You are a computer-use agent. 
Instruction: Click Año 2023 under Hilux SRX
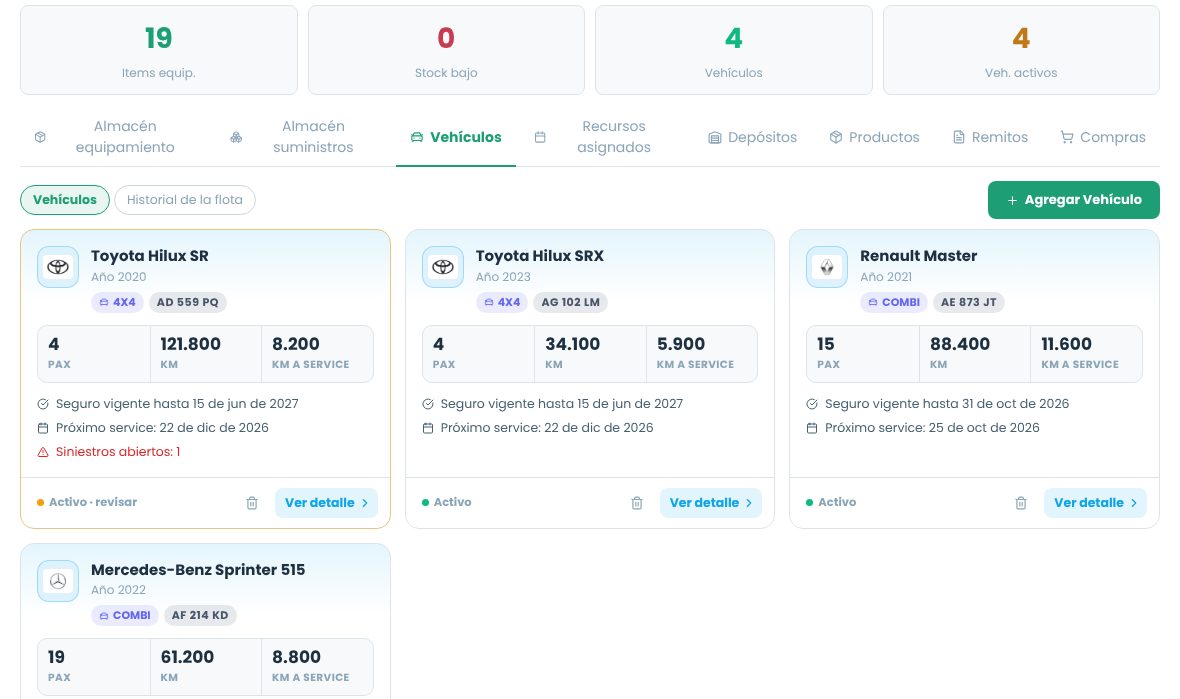(503, 277)
